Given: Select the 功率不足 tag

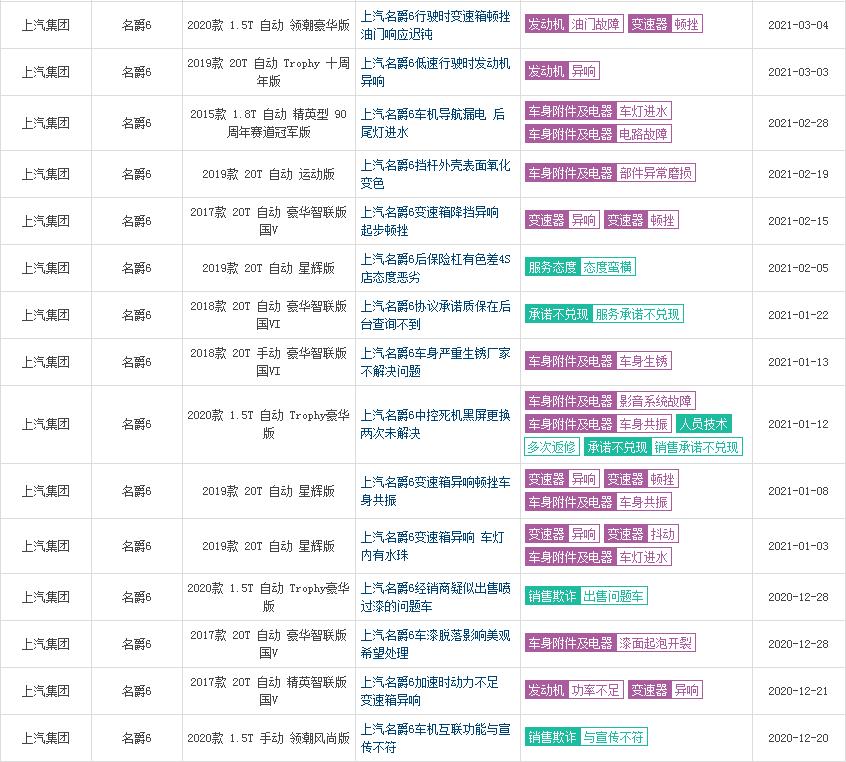Looking at the screenshot, I should click(x=594, y=688).
